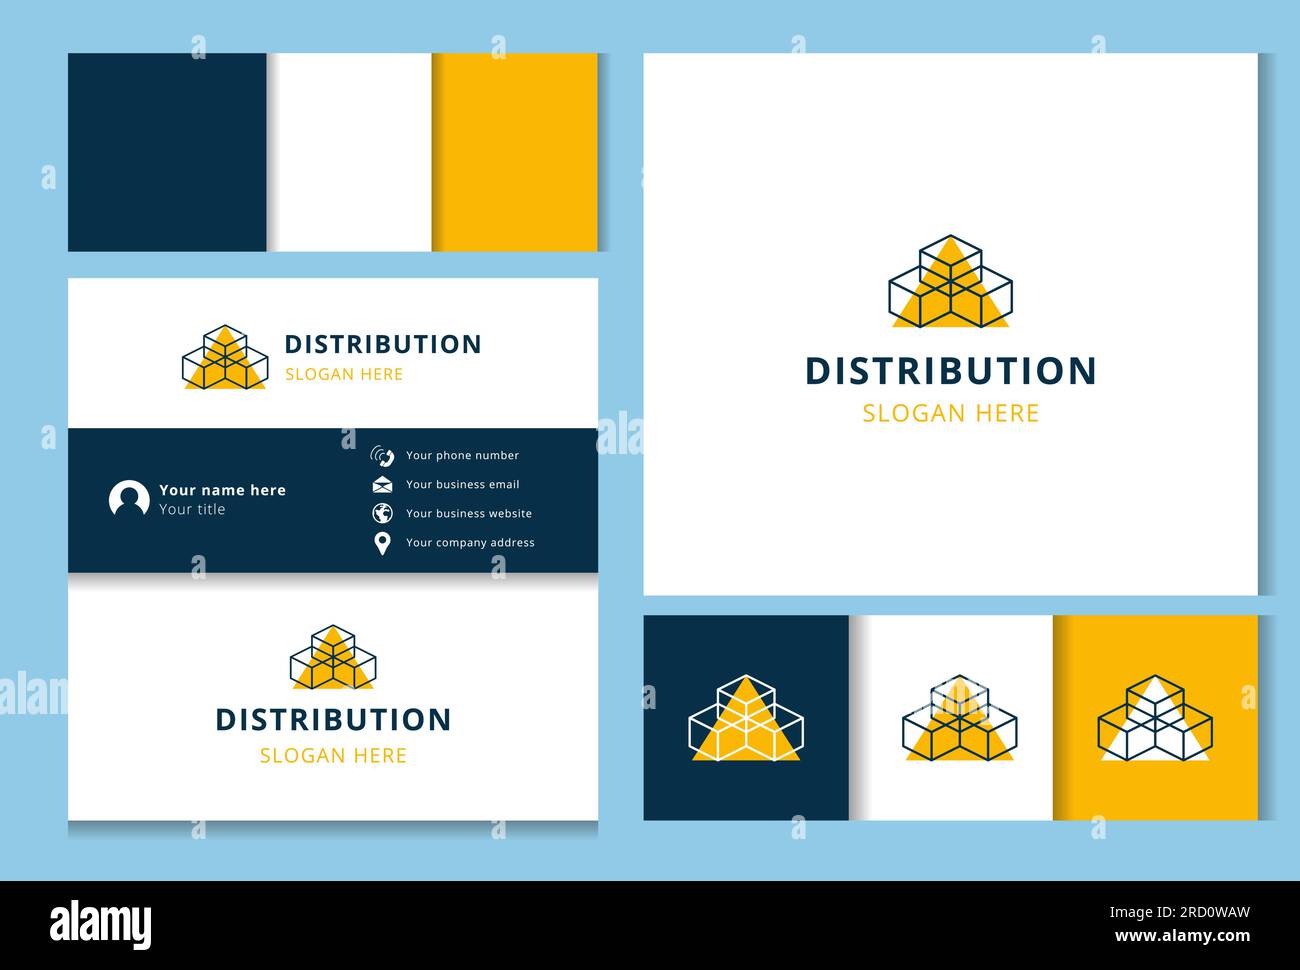Click the cube logo on yellow tile
The width and height of the screenshot is (1300, 970).
[1155, 717]
